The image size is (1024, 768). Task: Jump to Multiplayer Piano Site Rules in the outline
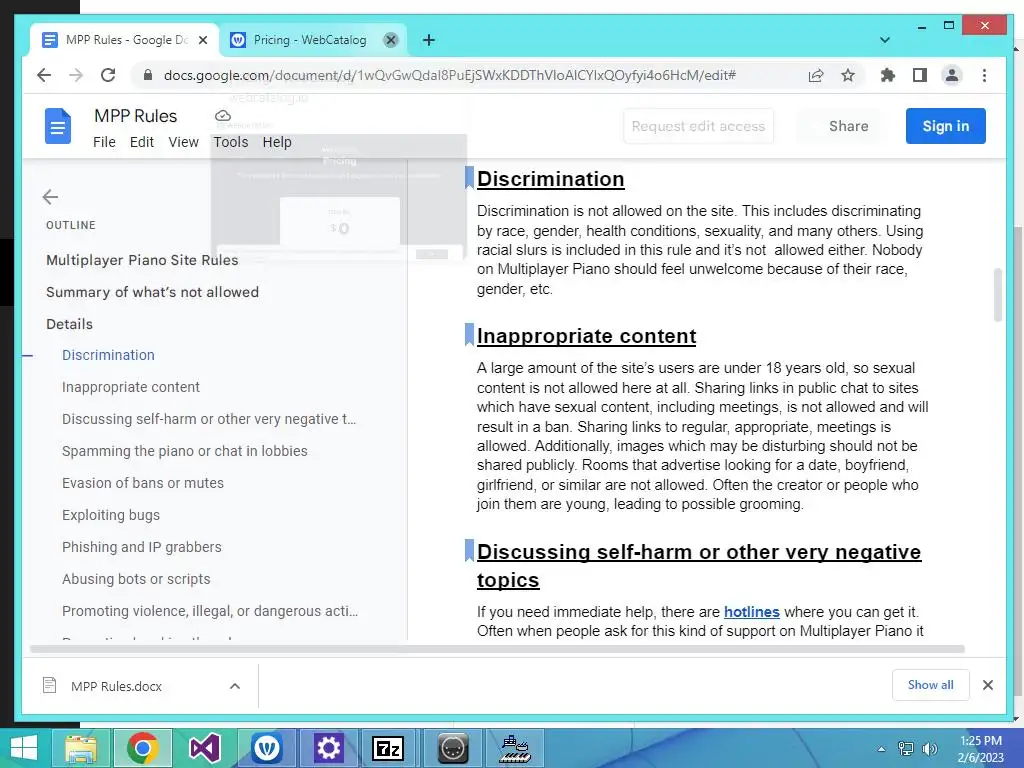pyautogui.click(x=142, y=260)
